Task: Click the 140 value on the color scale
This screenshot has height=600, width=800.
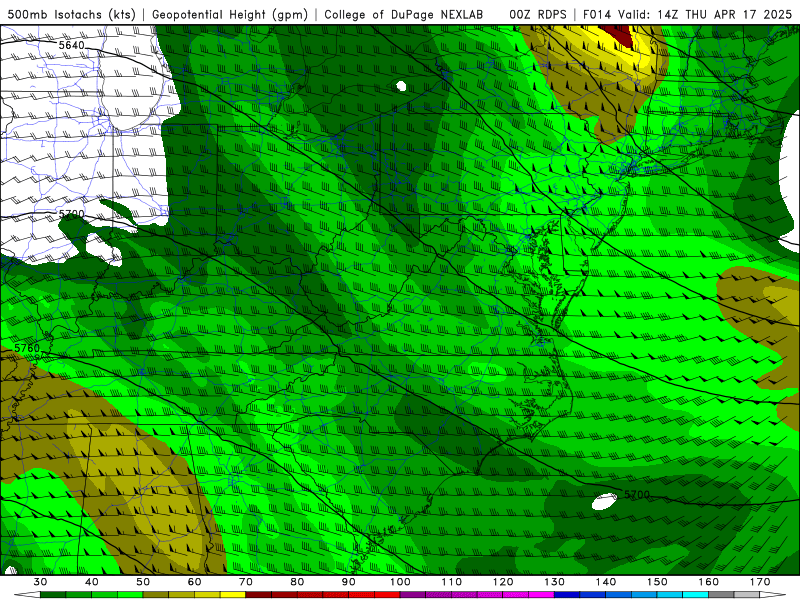Action: coord(606,582)
